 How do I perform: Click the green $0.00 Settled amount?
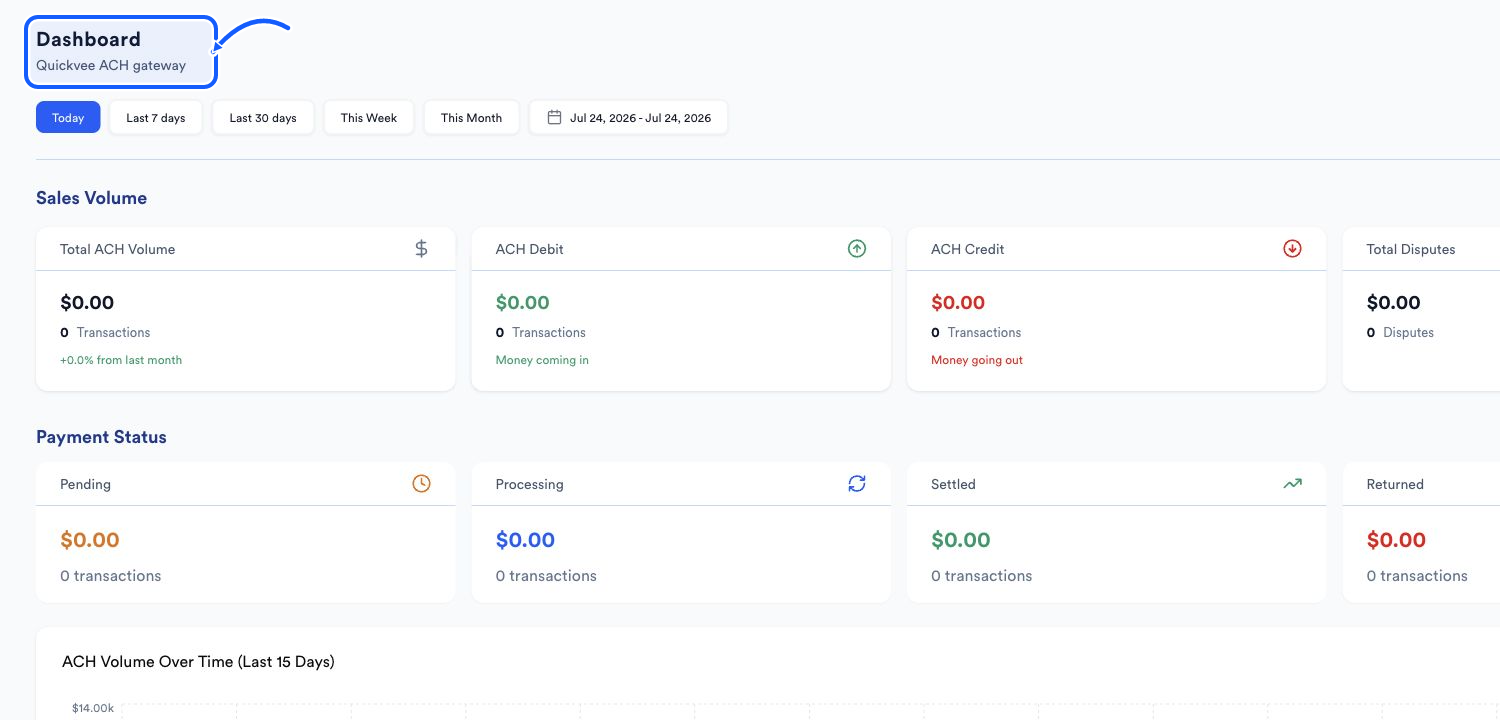coord(960,540)
